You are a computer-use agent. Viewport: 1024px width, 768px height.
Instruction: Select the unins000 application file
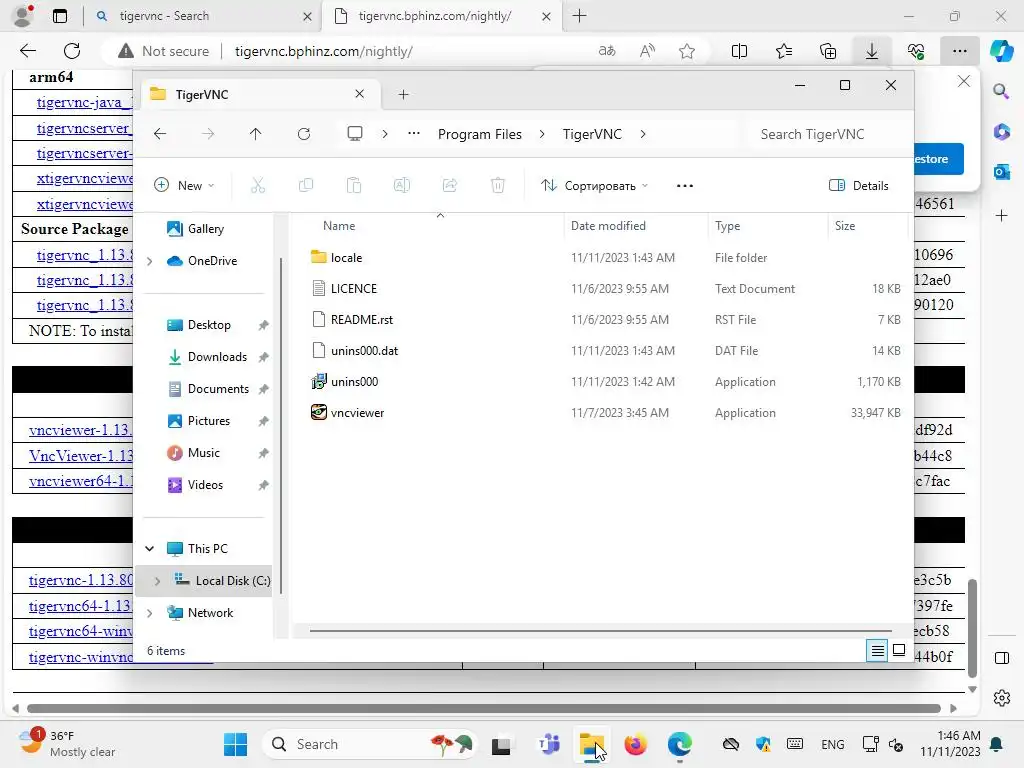(x=354, y=381)
